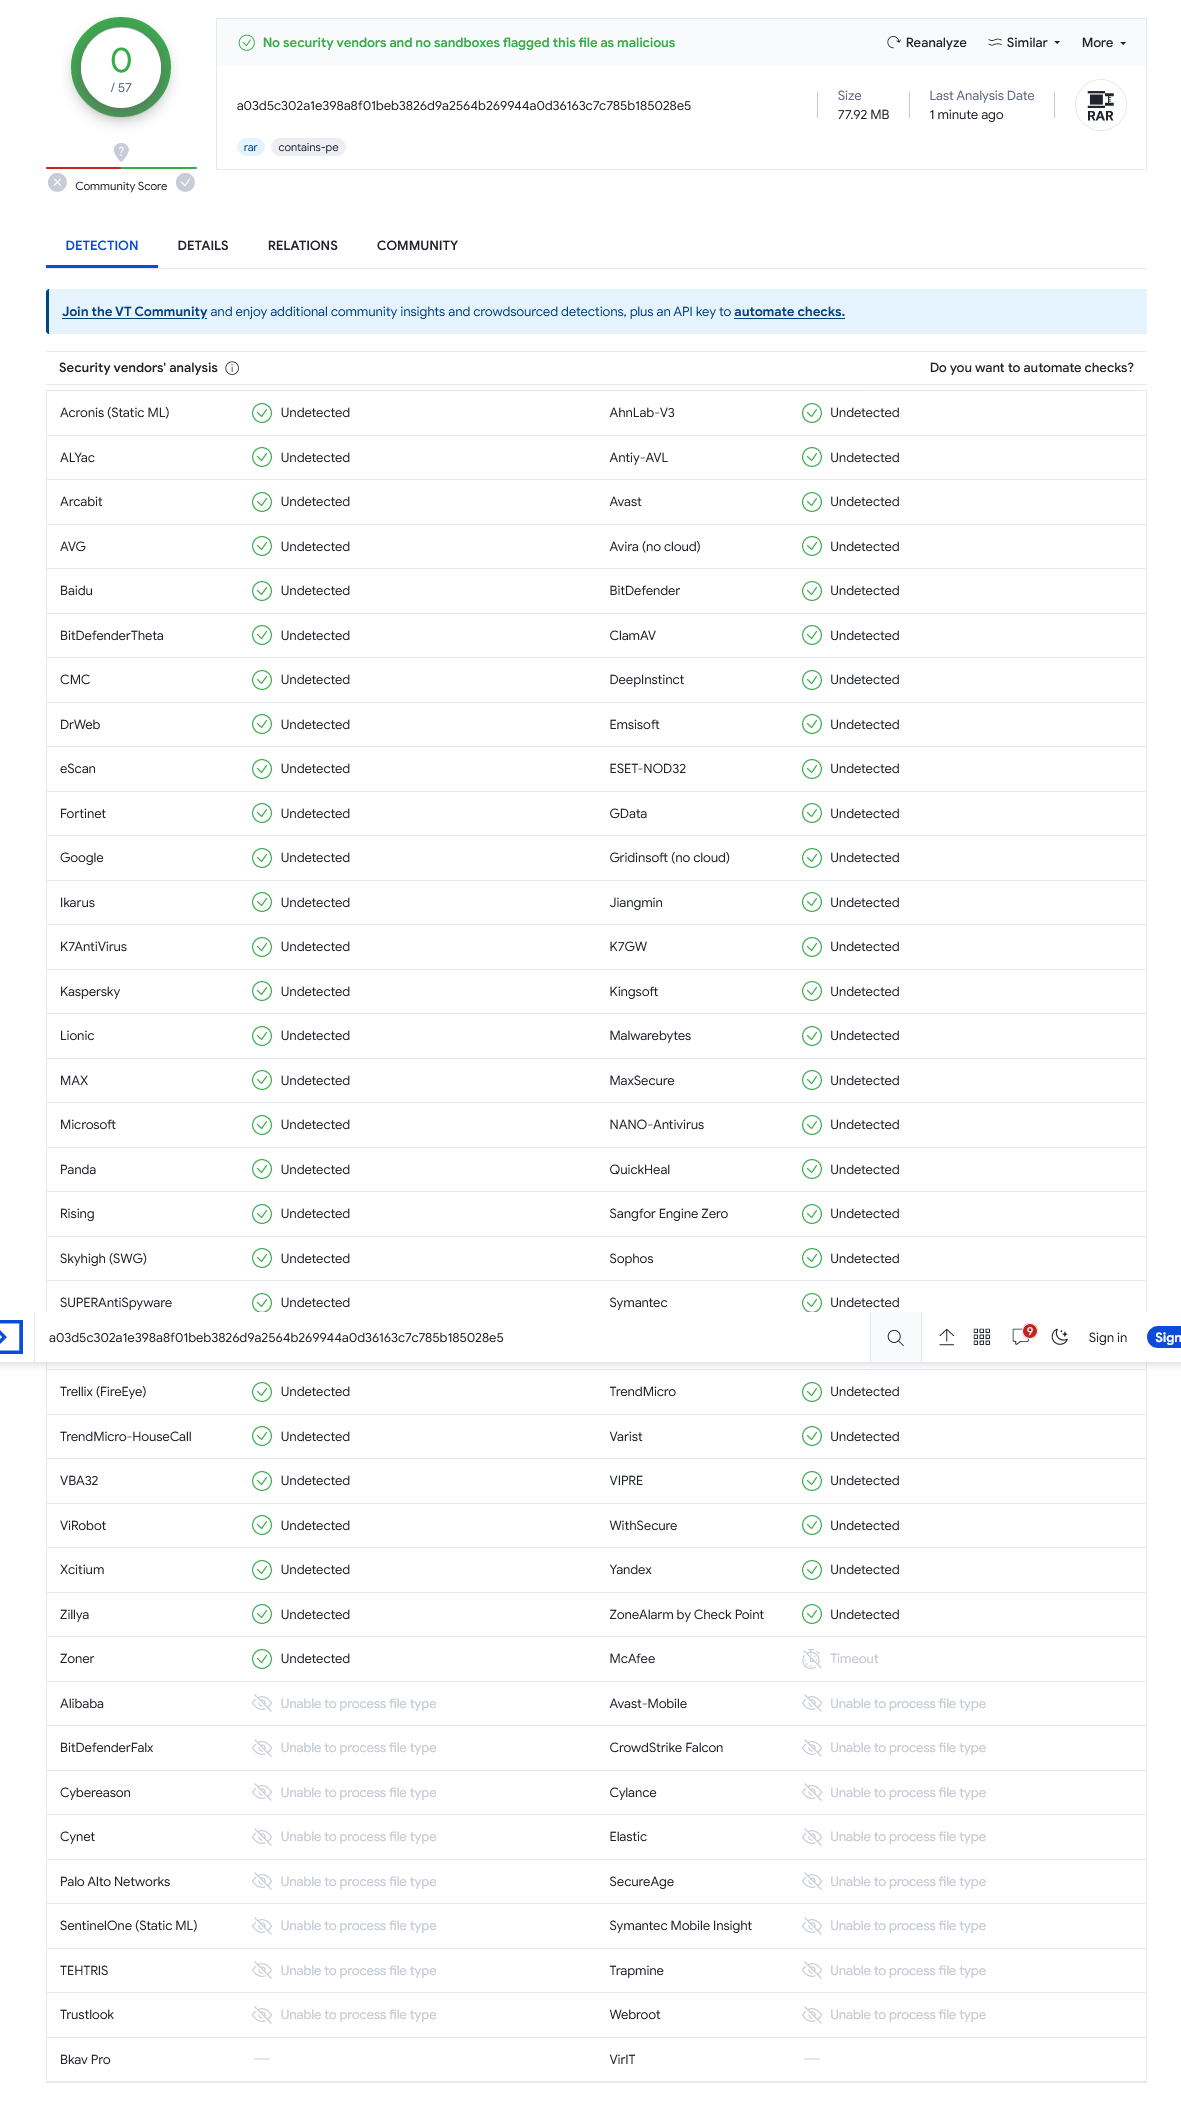Viewport: 1181px width, 2115px height.
Task: Open notifications with the badge icon
Action: point(1022,1336)
